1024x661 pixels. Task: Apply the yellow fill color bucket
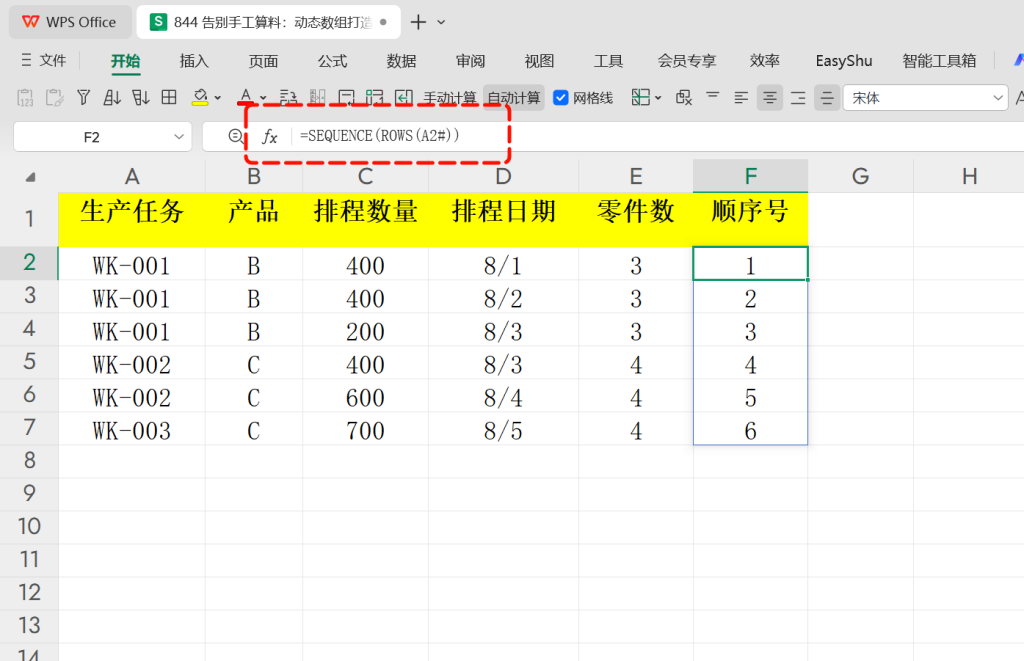[x=200, y=98]
